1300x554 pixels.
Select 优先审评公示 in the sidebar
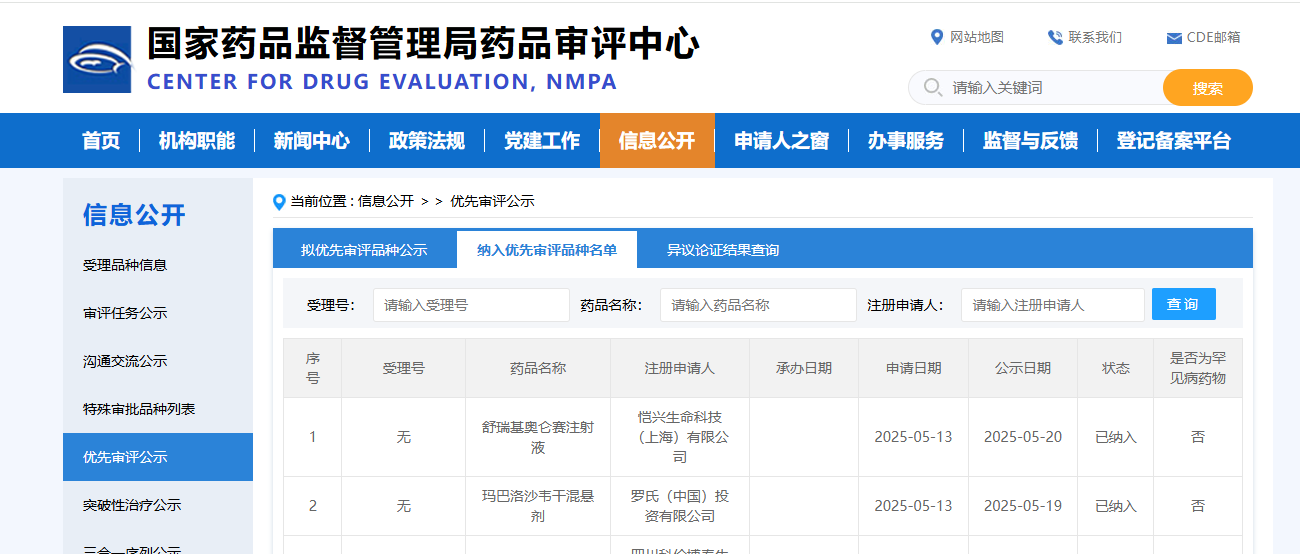pyautogui.click(x=158, y=457)
